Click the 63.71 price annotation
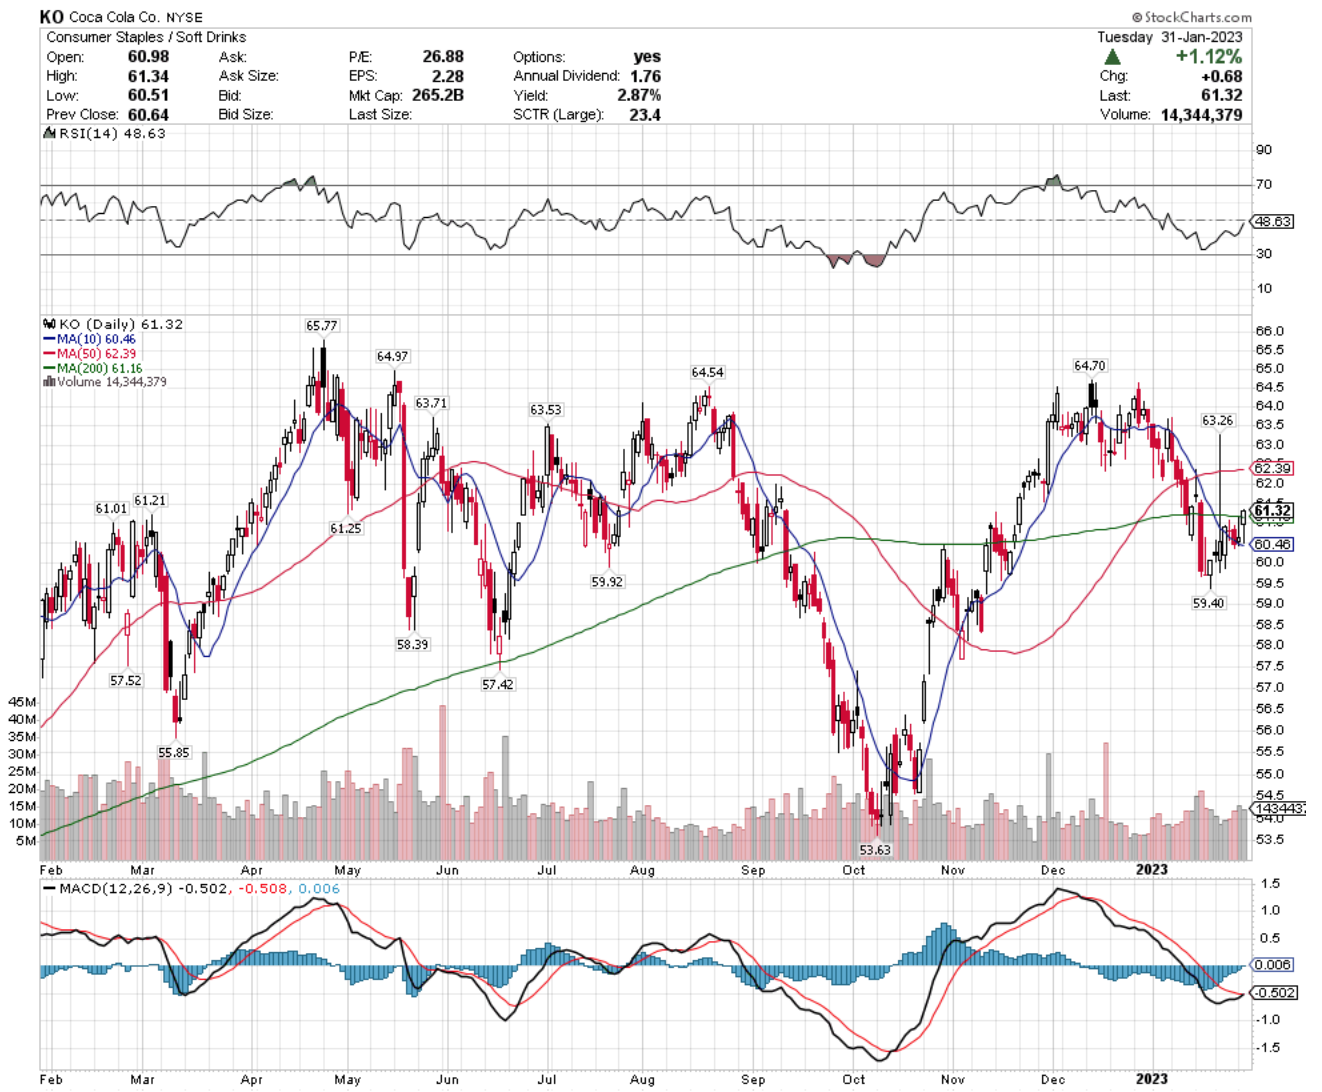 [431, 403]
